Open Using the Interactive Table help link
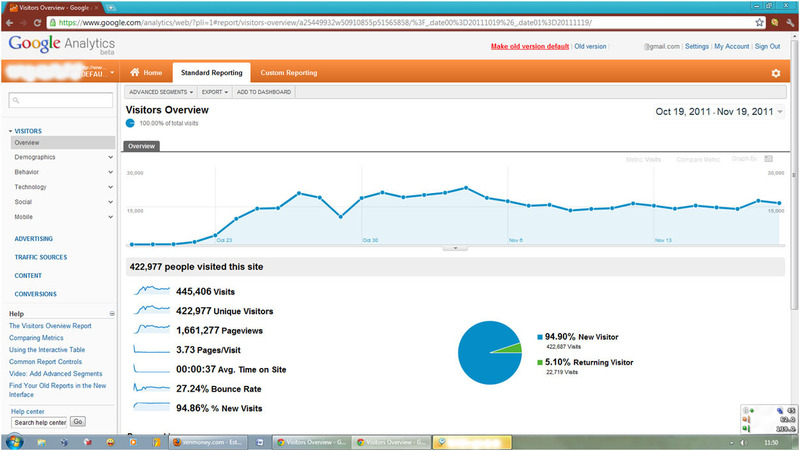The width and height of the screenshot is (800, 451). click(x=47, y=349)
